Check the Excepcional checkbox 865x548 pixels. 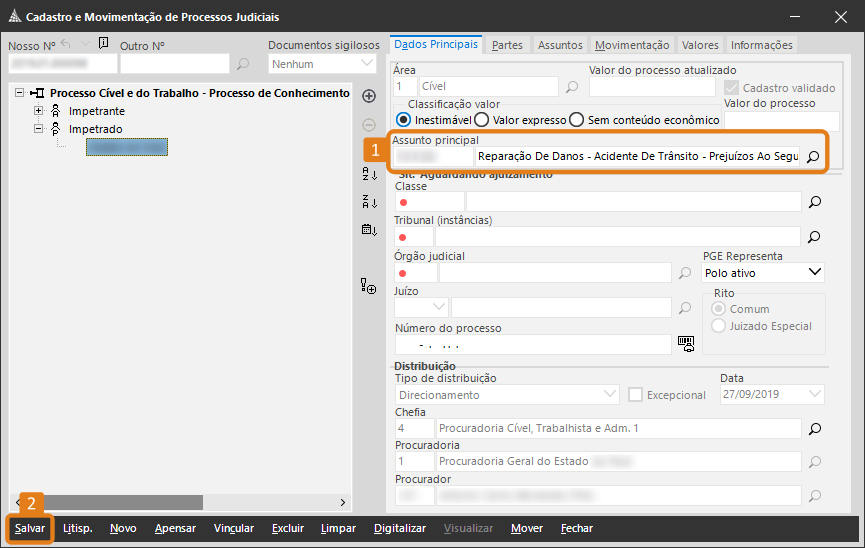[x=635, y=395]
